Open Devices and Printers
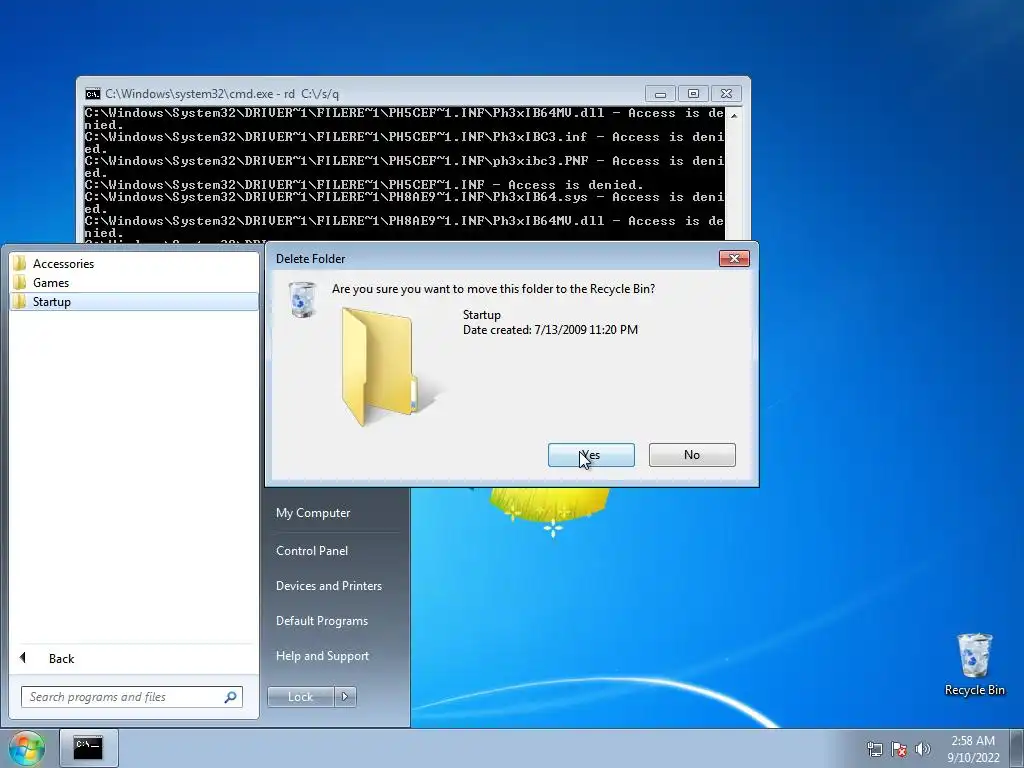The width and height of the screenshot is (1024, 768). coord(328,586)
